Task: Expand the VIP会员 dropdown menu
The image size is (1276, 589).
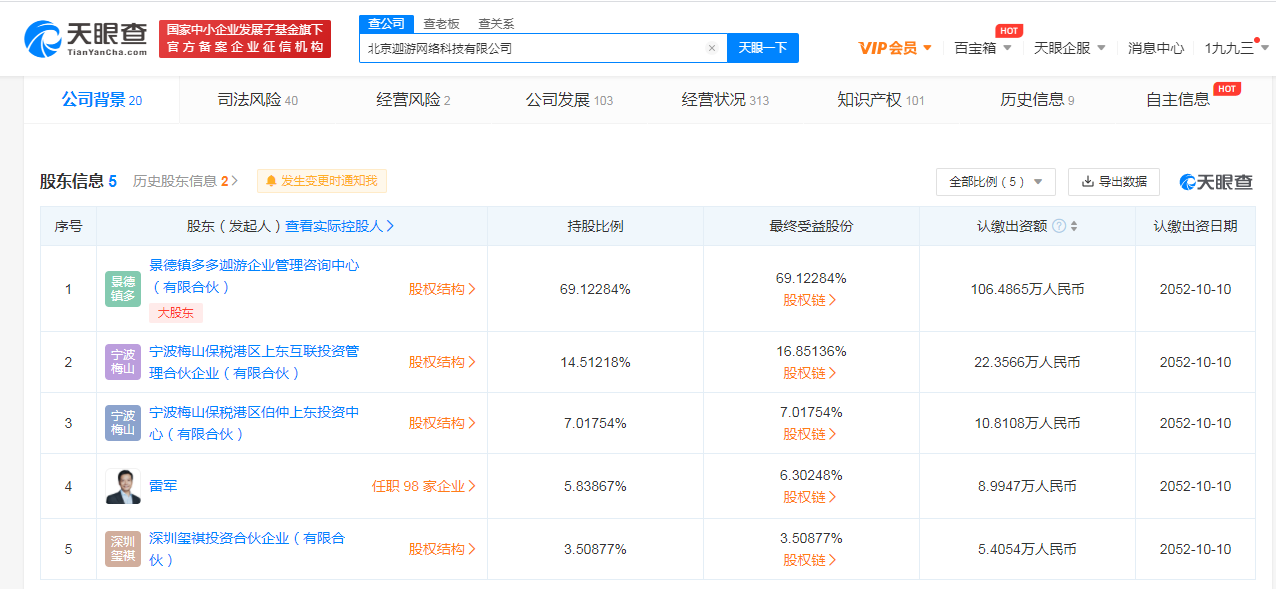Action: 895,48
